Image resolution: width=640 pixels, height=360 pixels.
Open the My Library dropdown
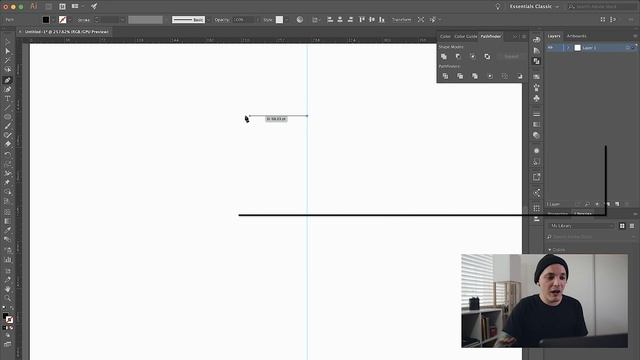tap(582, 226)
